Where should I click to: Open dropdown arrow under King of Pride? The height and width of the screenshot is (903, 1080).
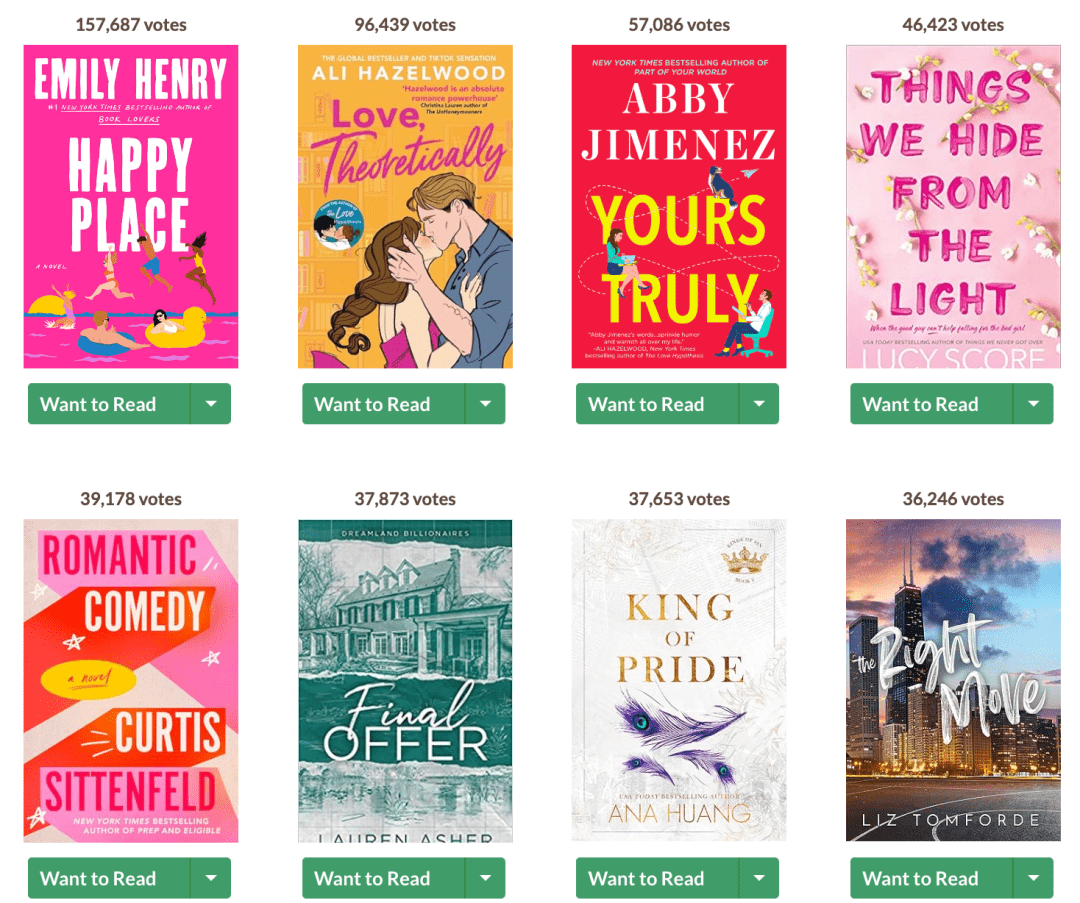(x=759, y=878)
